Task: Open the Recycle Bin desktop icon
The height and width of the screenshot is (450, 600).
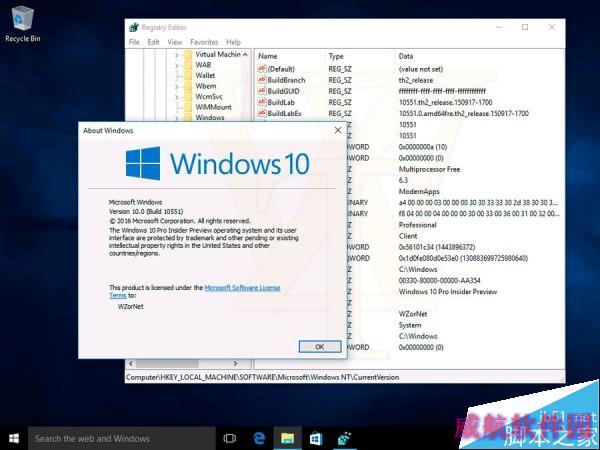Action: coord(23,24)
